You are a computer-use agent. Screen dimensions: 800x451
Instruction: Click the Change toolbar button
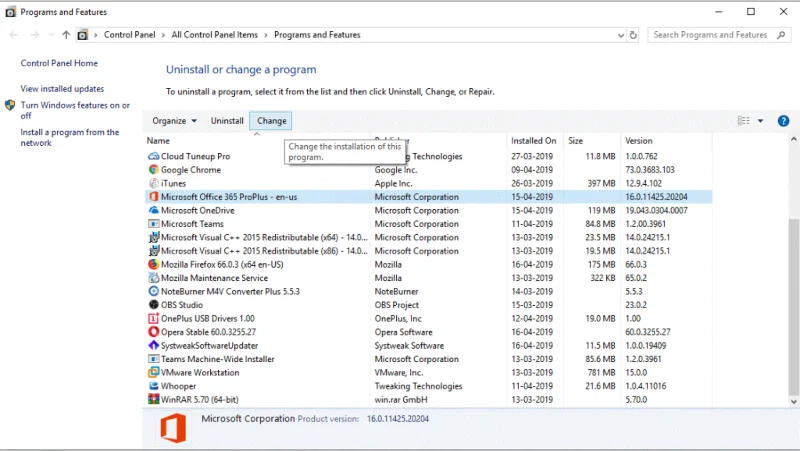(x=271, y=121)
